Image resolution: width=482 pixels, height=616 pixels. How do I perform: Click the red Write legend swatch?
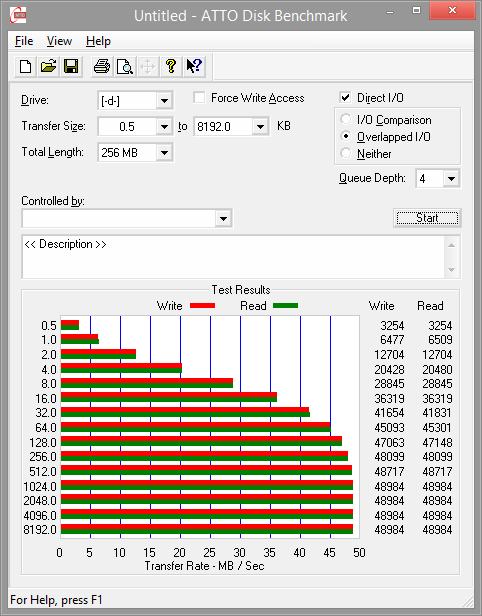point(203,305)
